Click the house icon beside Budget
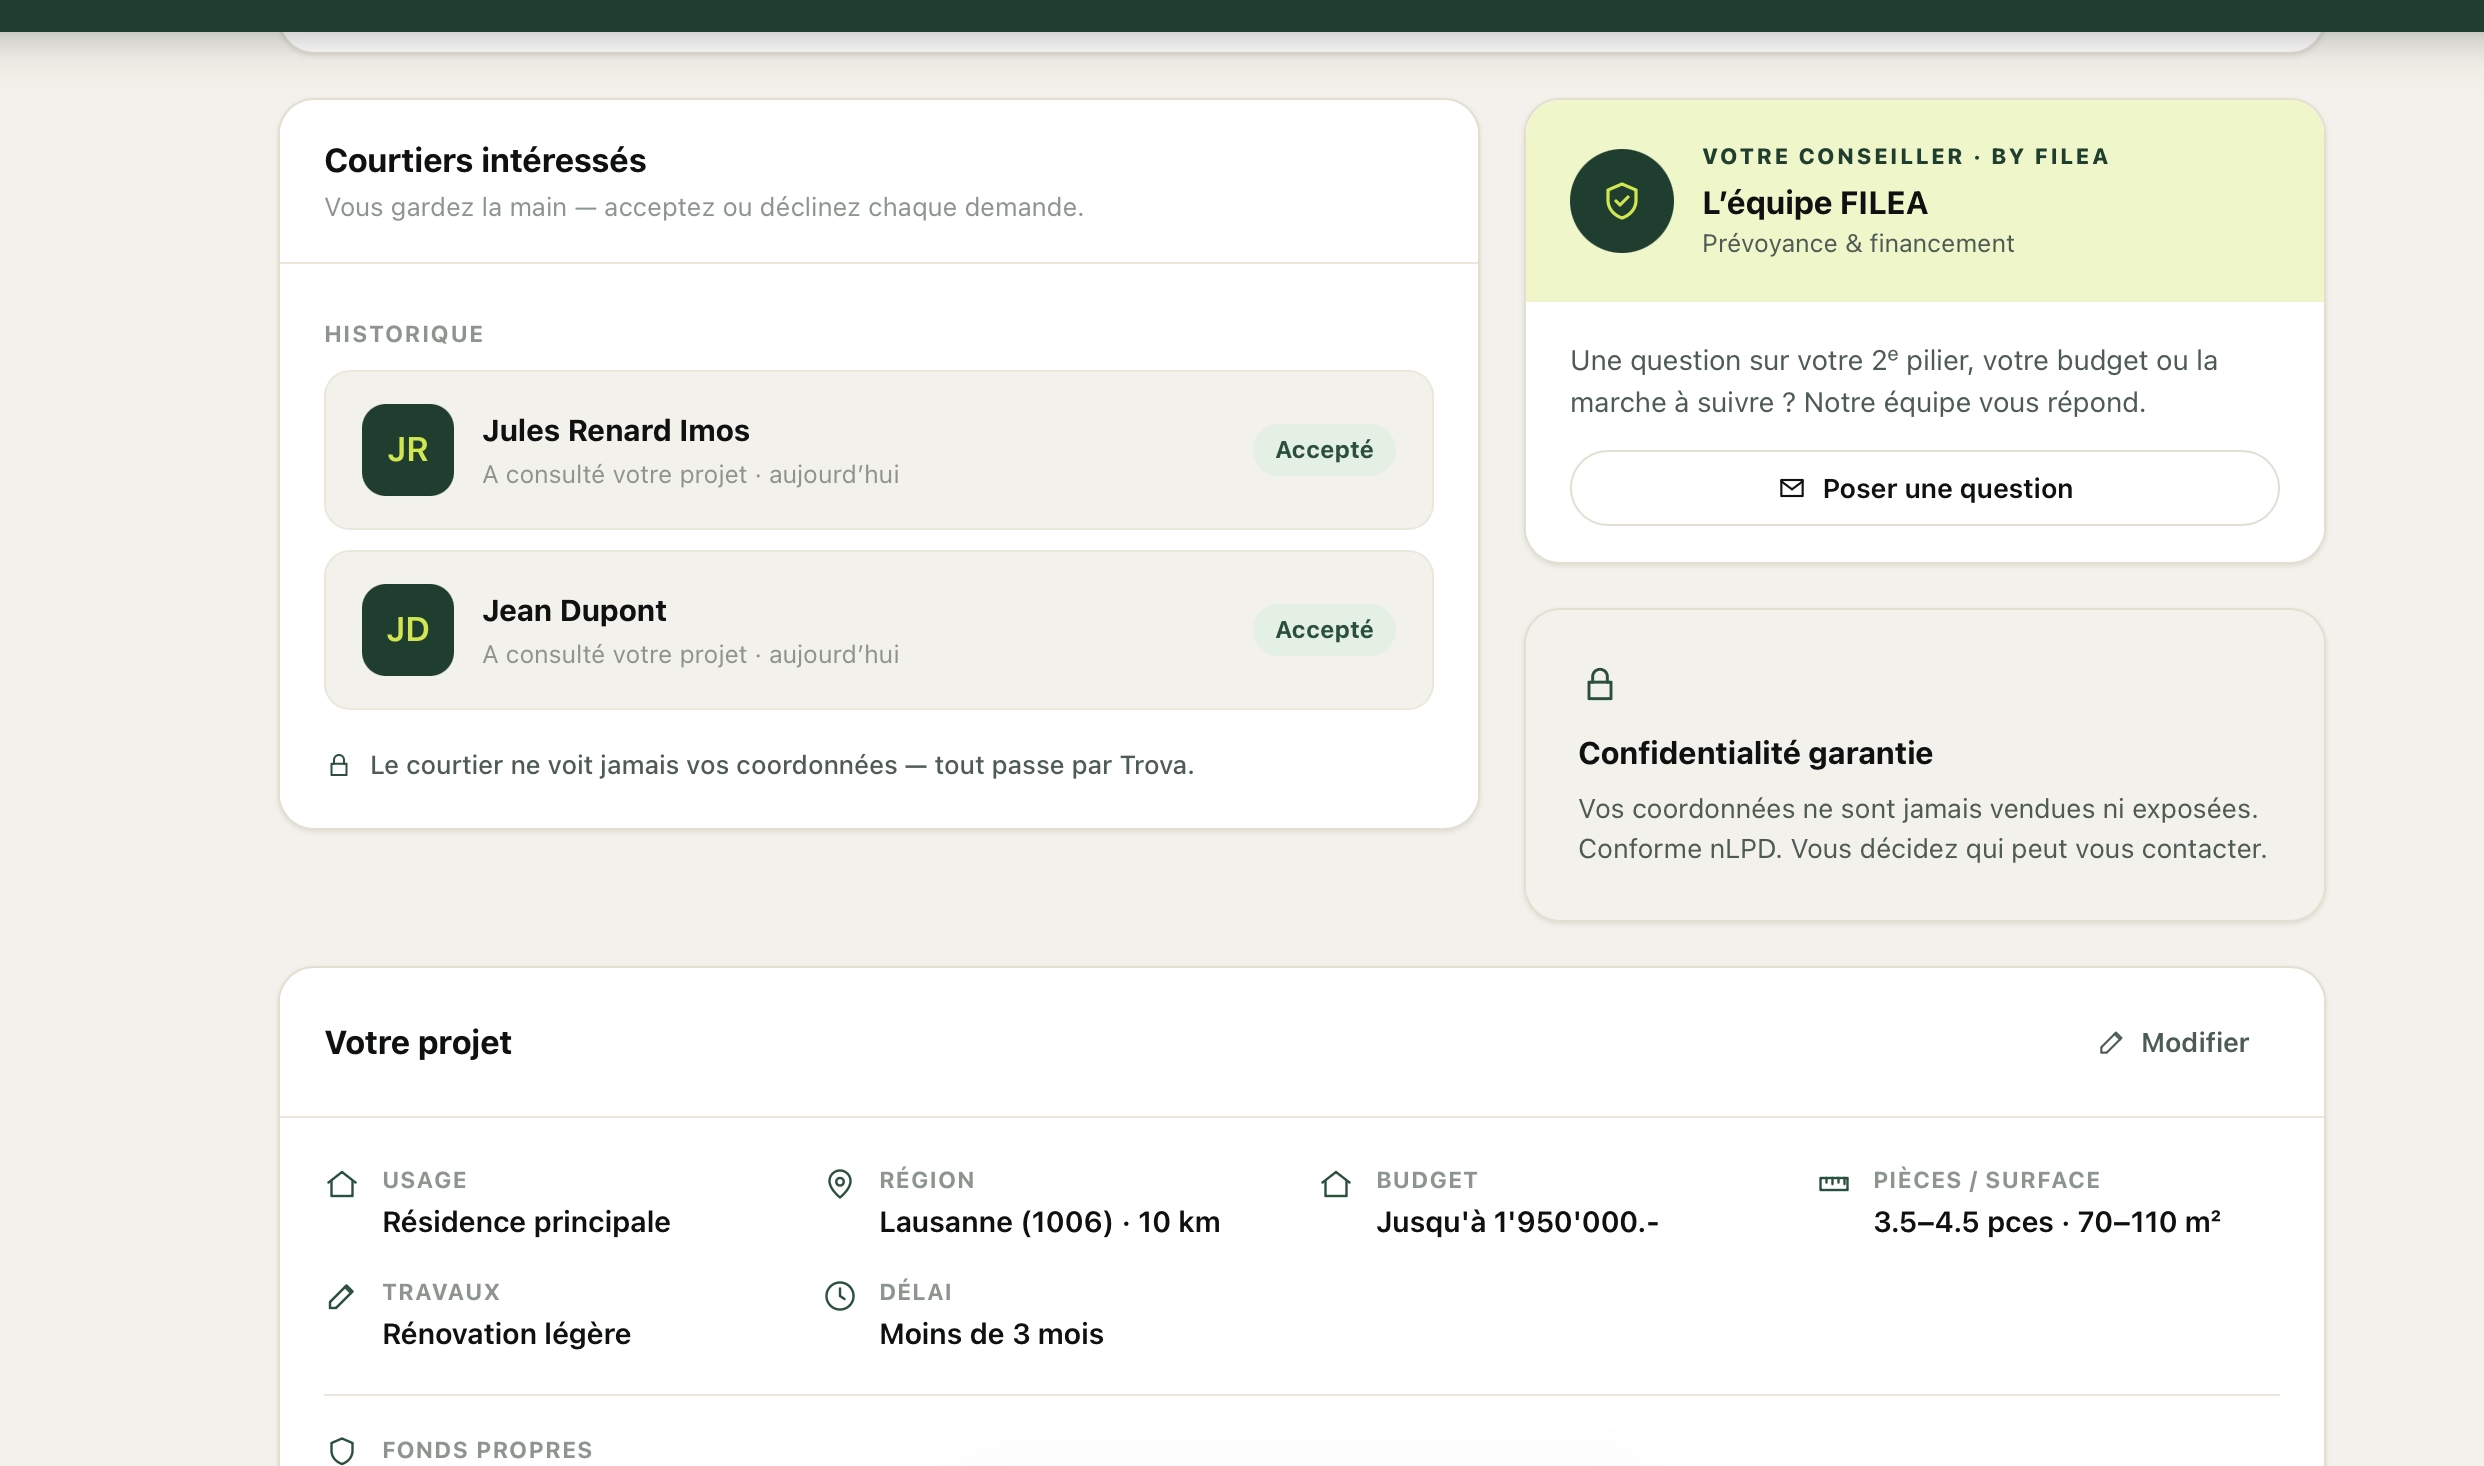2484x1466 pixels. [1336, 1184]
